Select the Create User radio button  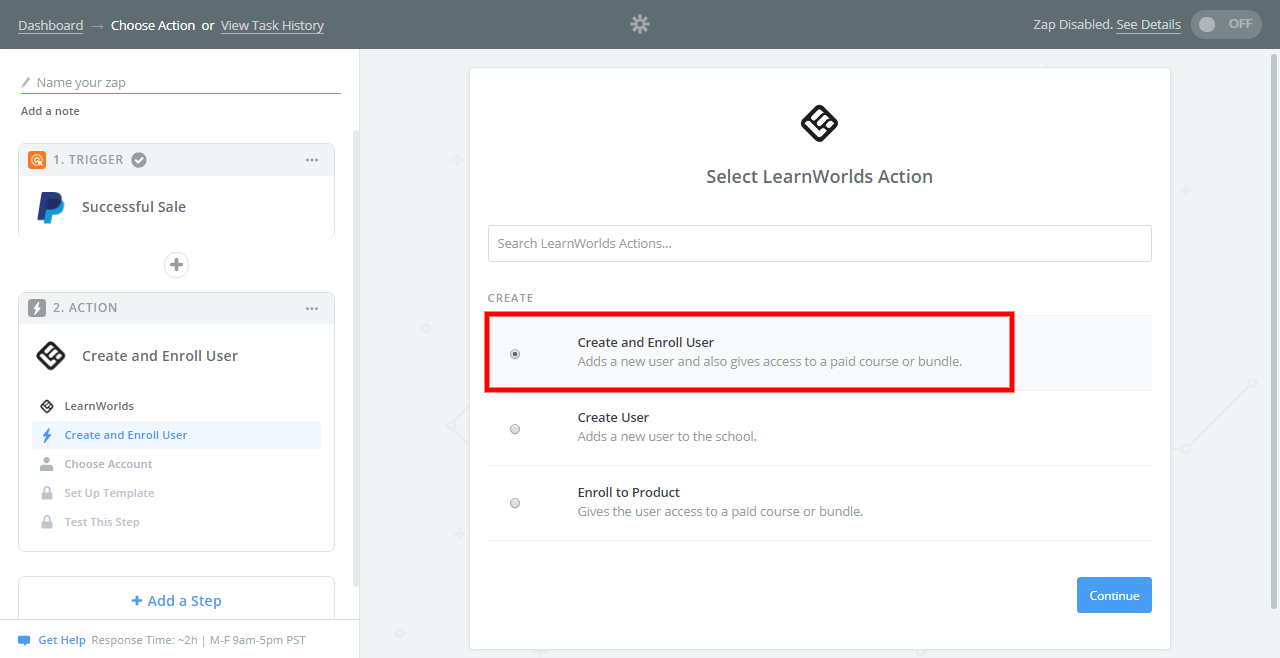(x=515, y=429)
